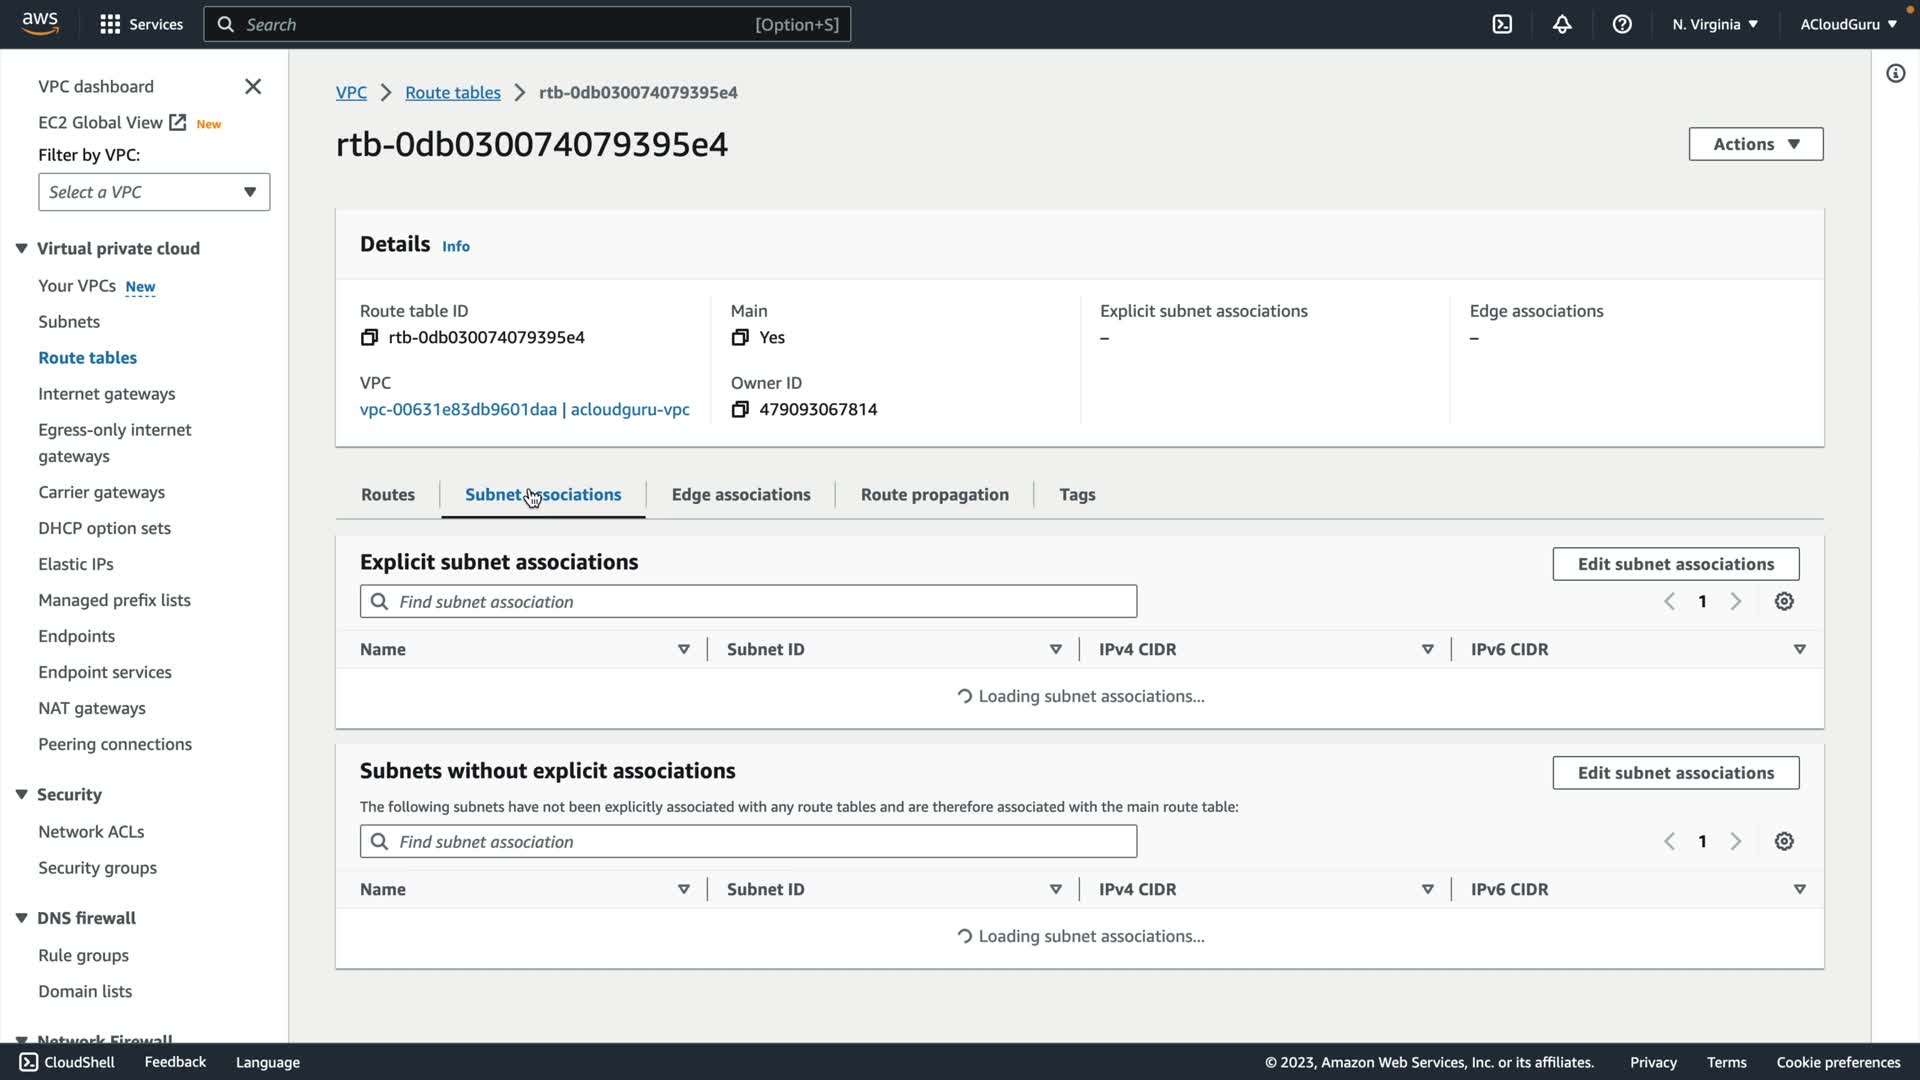Sort subnets without associations by IPv4 CIDR
This screenshot has height=1080, width=1920.
(1427, 890)
